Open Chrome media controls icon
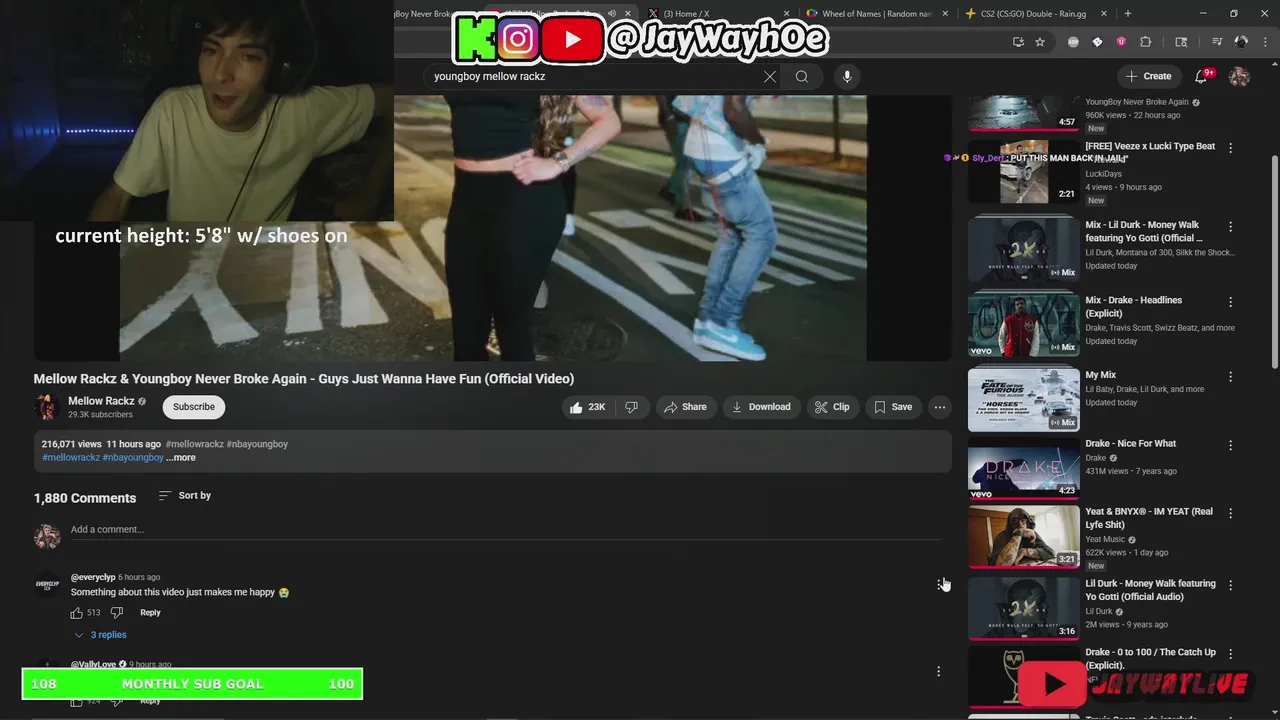The width and height of the screenshot is (1280, 720). point(1217,42)
